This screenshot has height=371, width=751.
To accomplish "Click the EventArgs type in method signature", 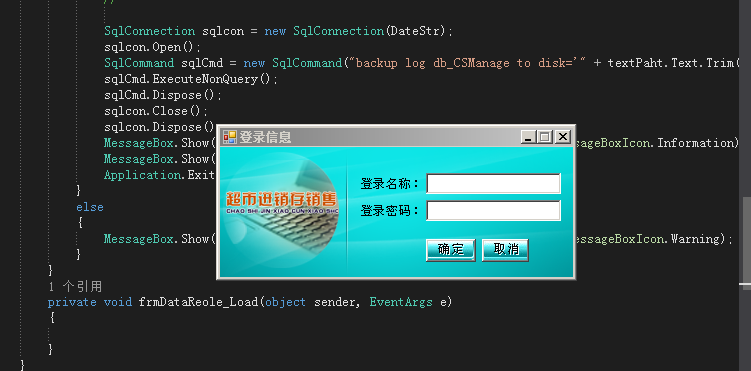I will click(401, 302).
